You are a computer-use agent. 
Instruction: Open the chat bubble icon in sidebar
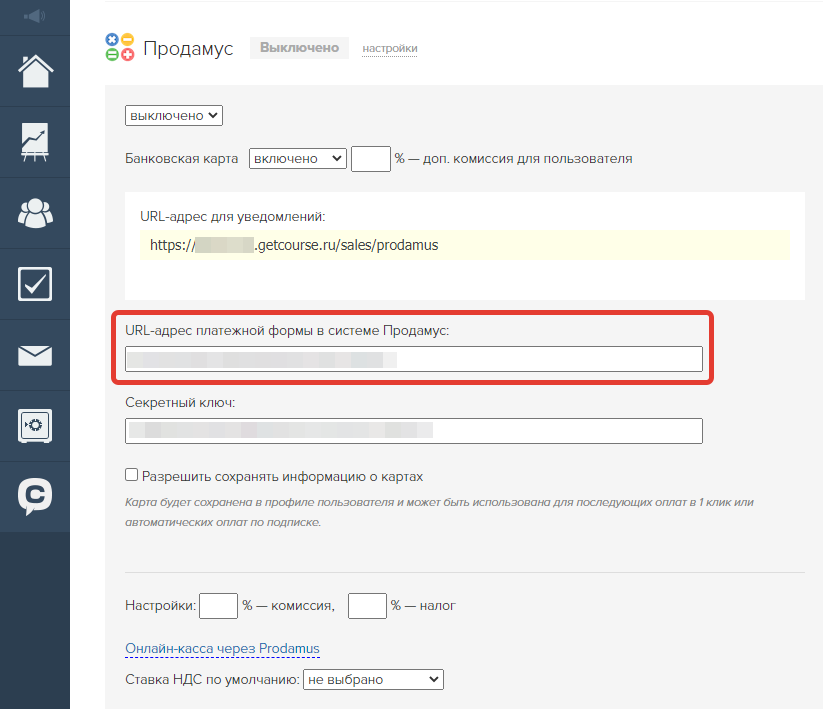35,496
